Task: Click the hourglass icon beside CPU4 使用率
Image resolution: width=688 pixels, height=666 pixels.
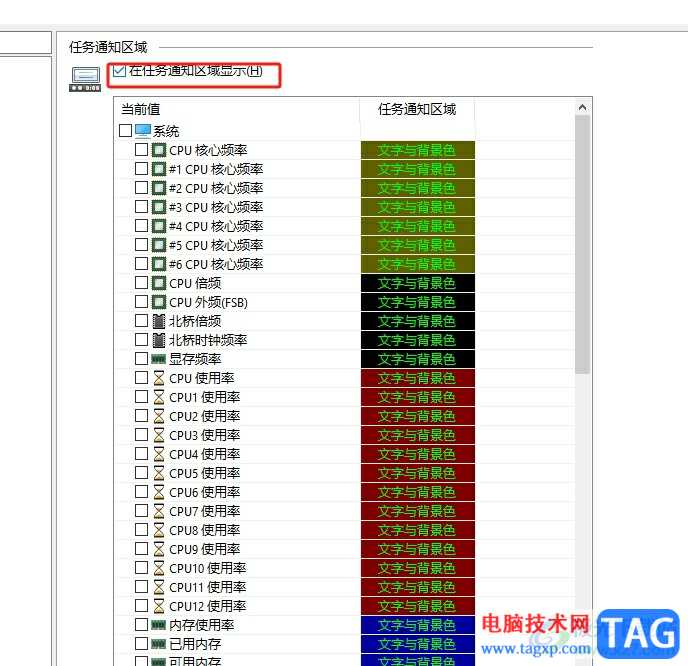Action: (159, 454)
